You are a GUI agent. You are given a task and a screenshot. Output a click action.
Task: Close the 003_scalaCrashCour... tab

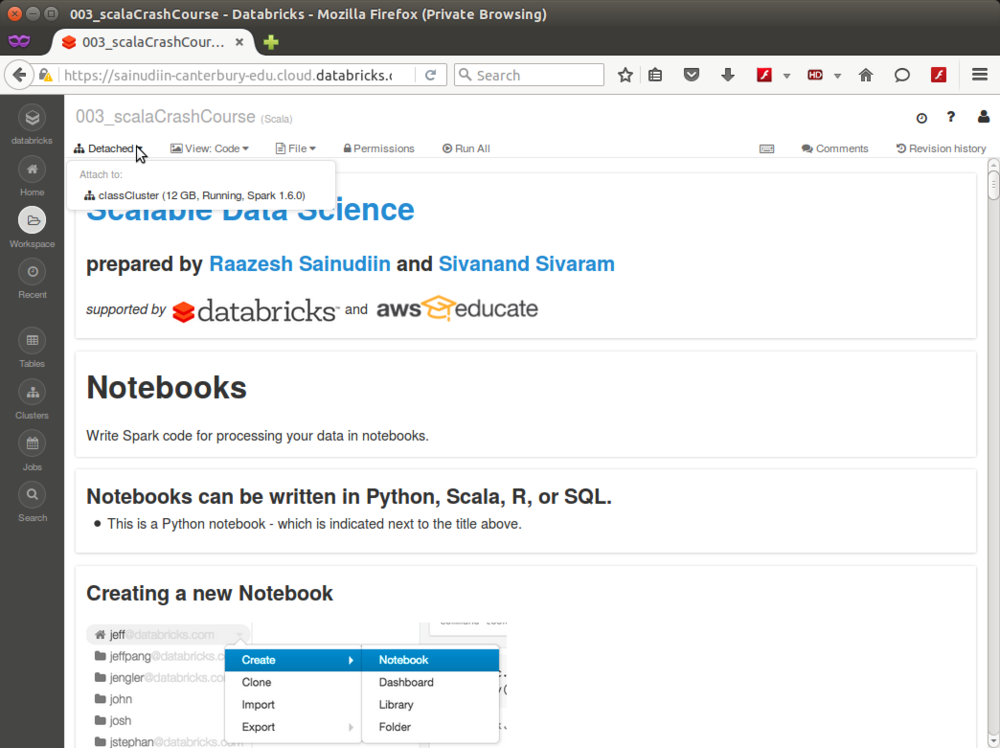click(x=239, y=42)
